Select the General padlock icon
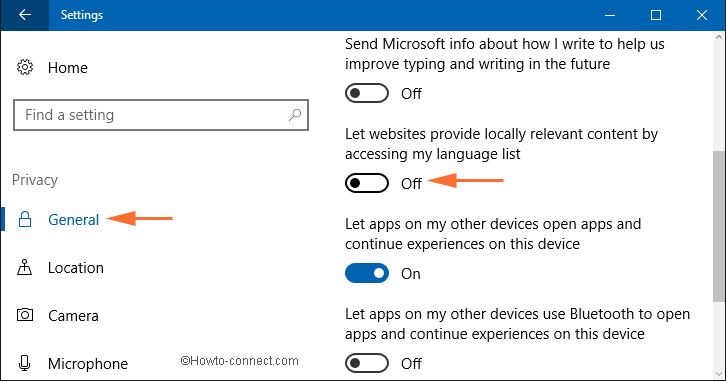726x381 pixels. [25, 219]
